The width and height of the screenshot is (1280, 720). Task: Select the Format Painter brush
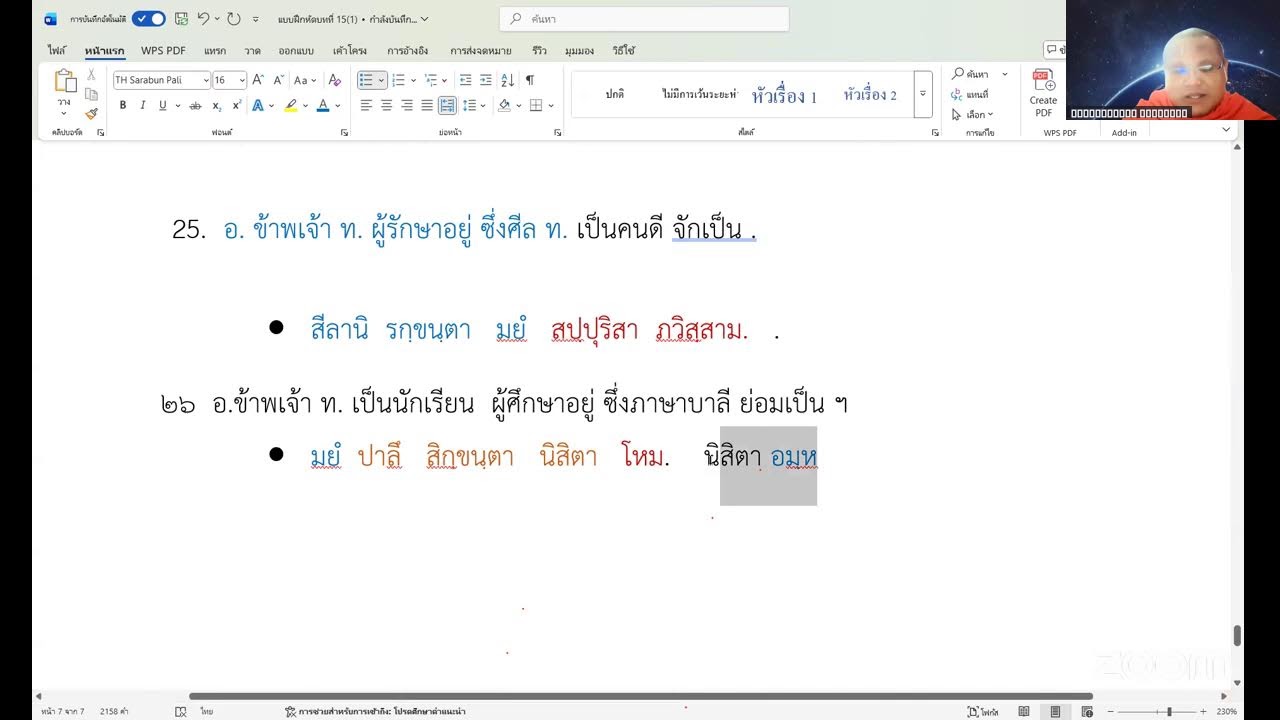(x=91, y=113)
